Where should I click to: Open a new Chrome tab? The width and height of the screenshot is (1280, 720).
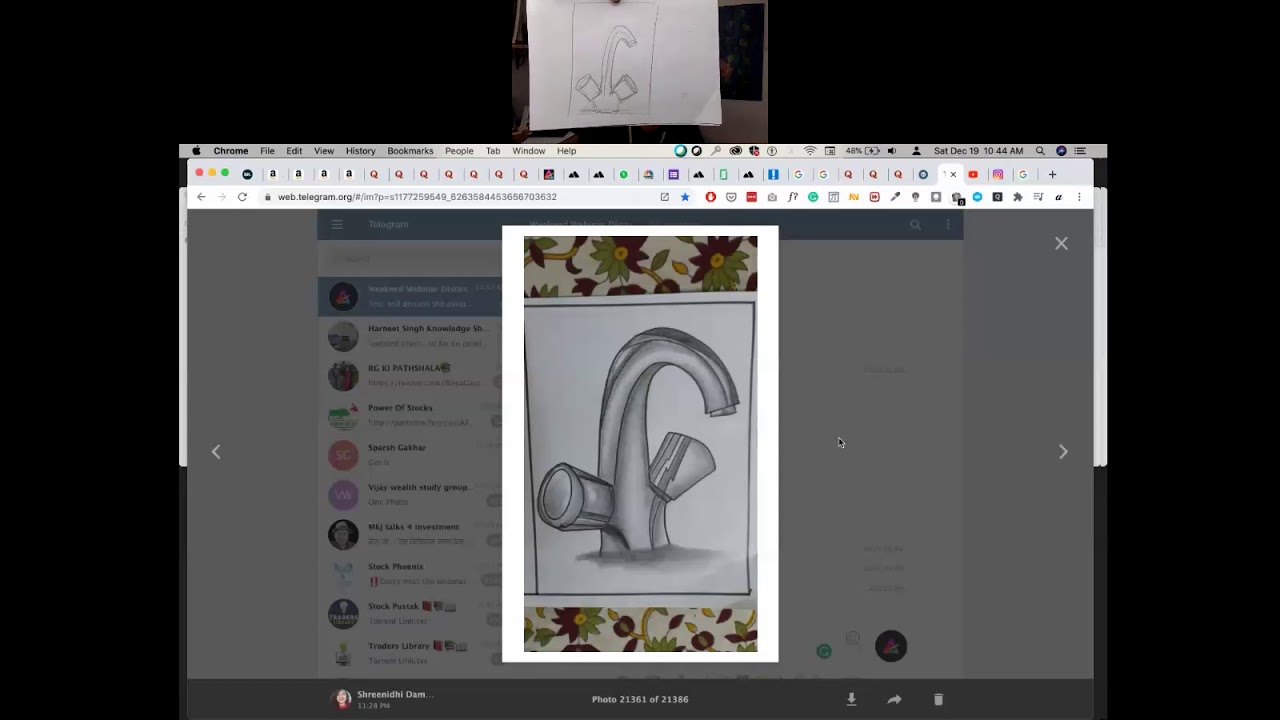[x=1052, y=174]
